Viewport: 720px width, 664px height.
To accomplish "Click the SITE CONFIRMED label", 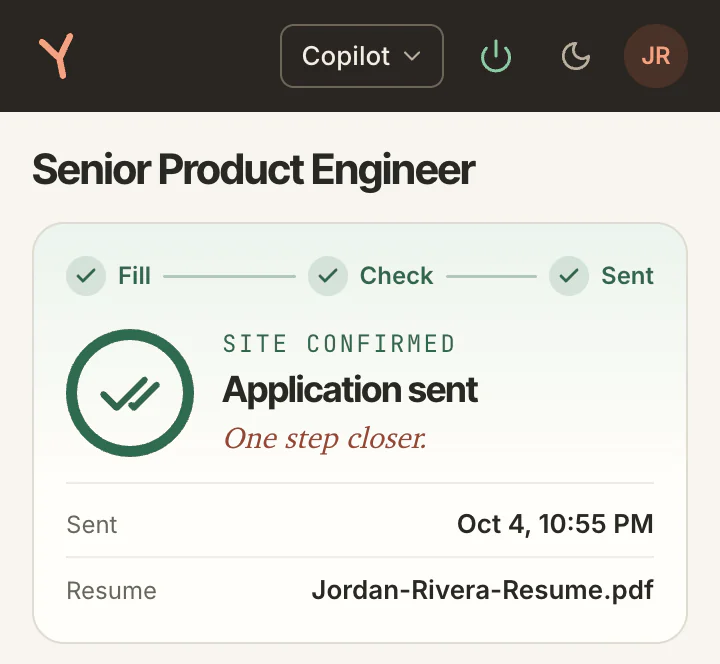I will point(339,344).
